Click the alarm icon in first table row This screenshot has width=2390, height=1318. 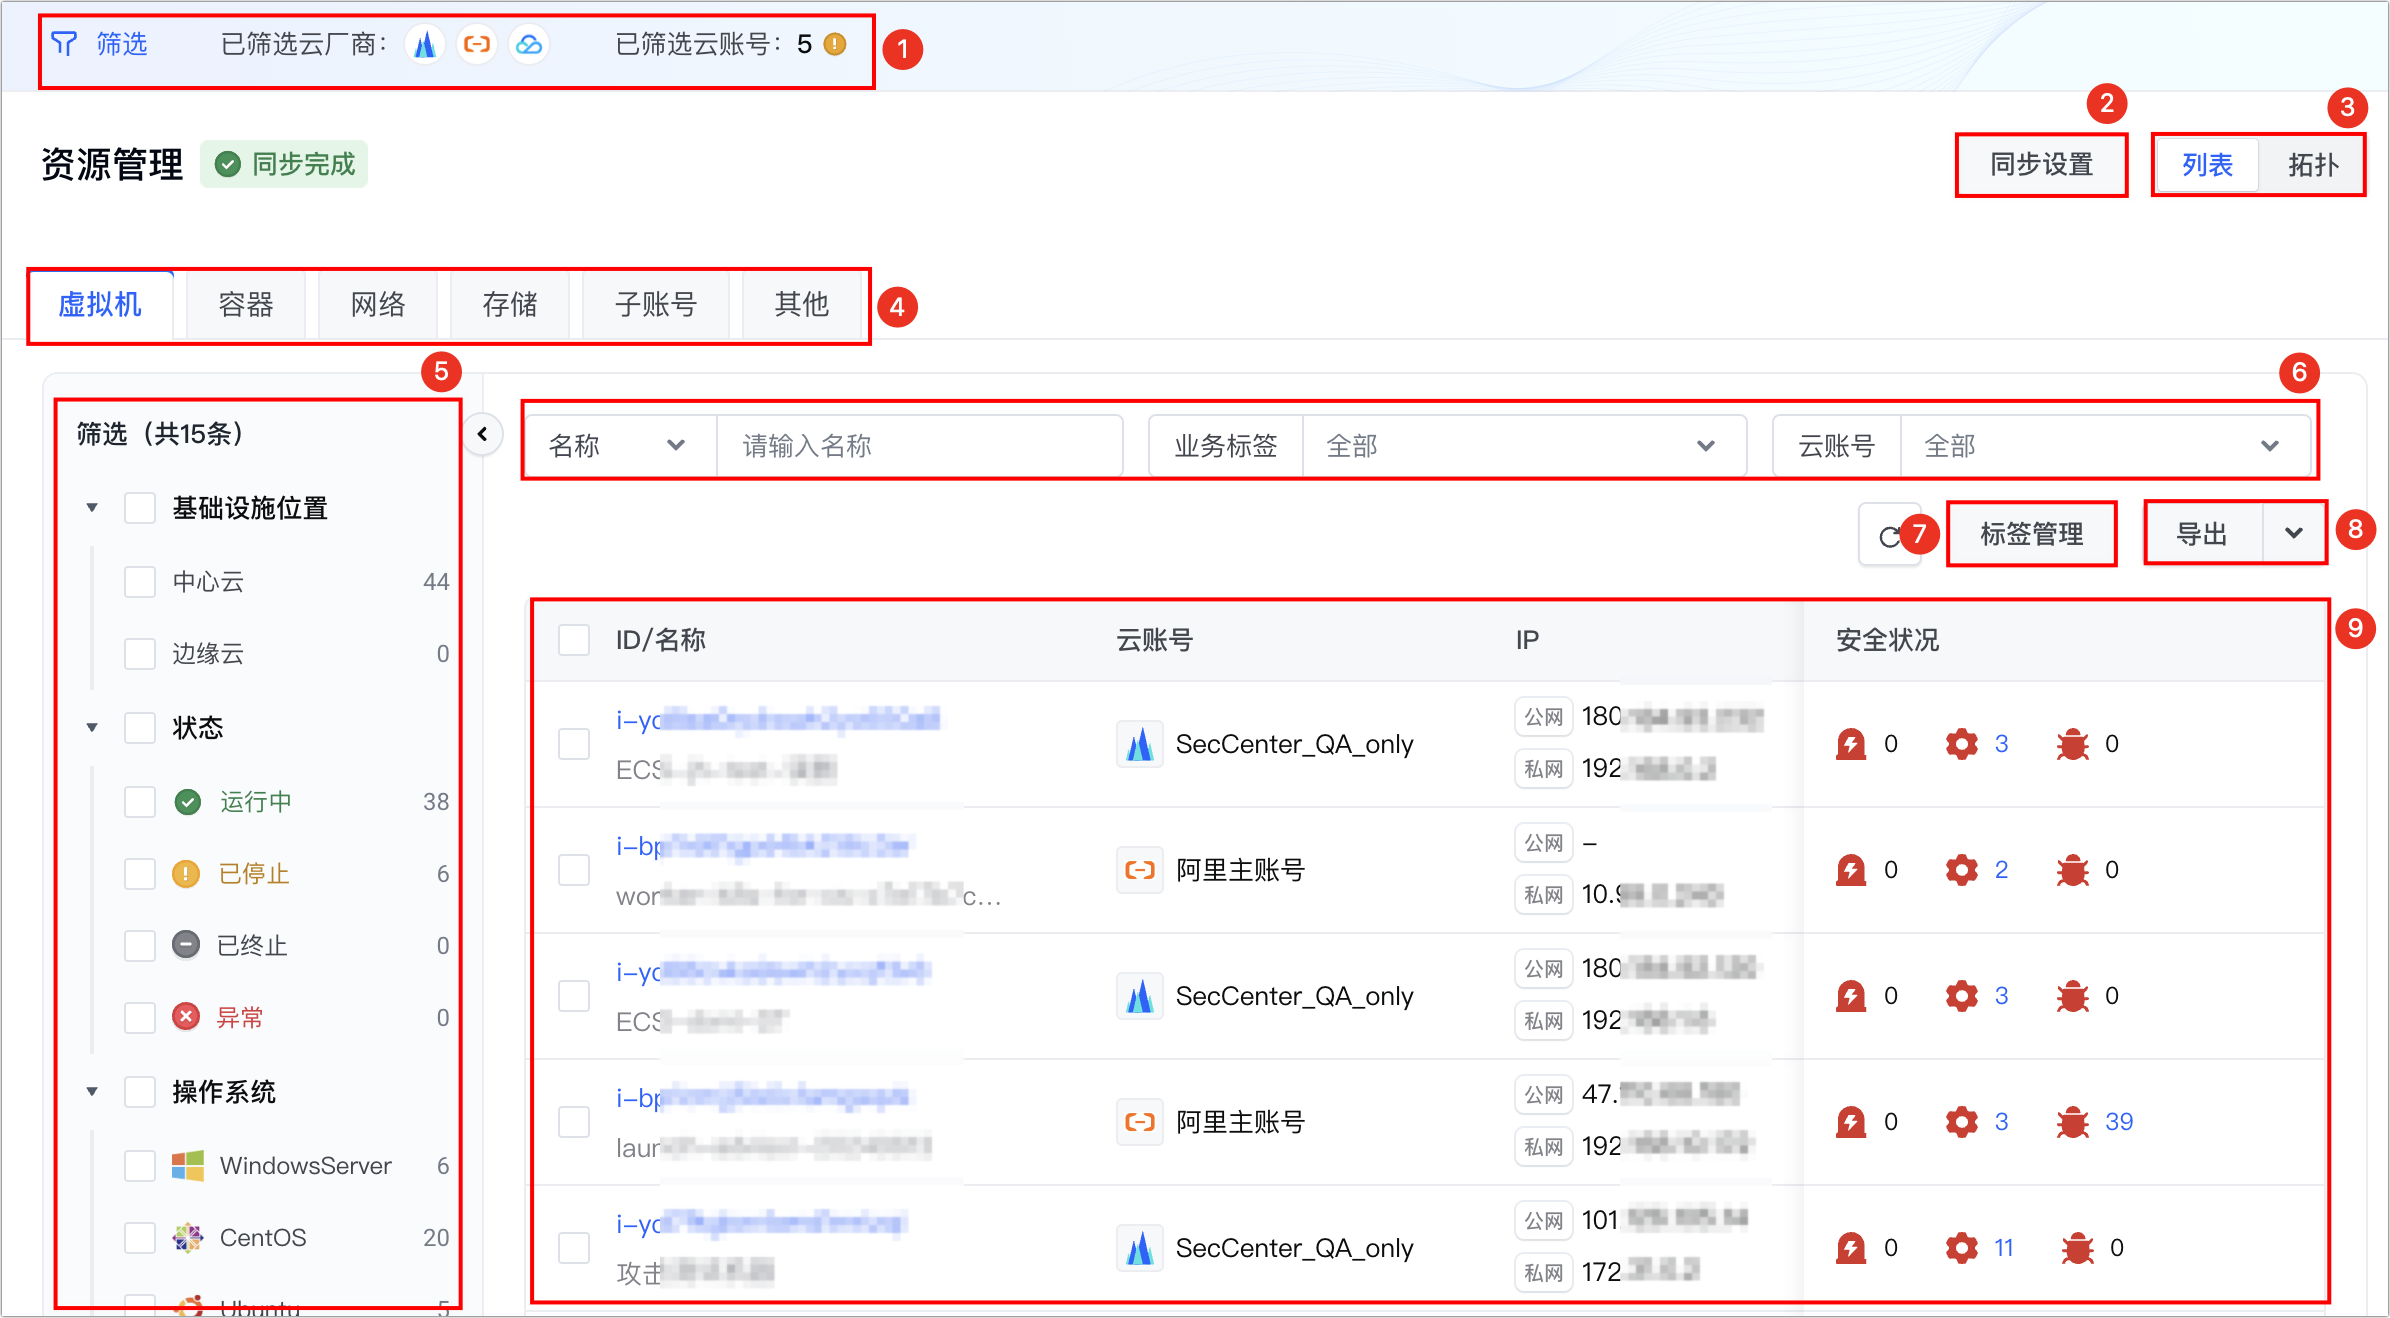pos(1851,744)
